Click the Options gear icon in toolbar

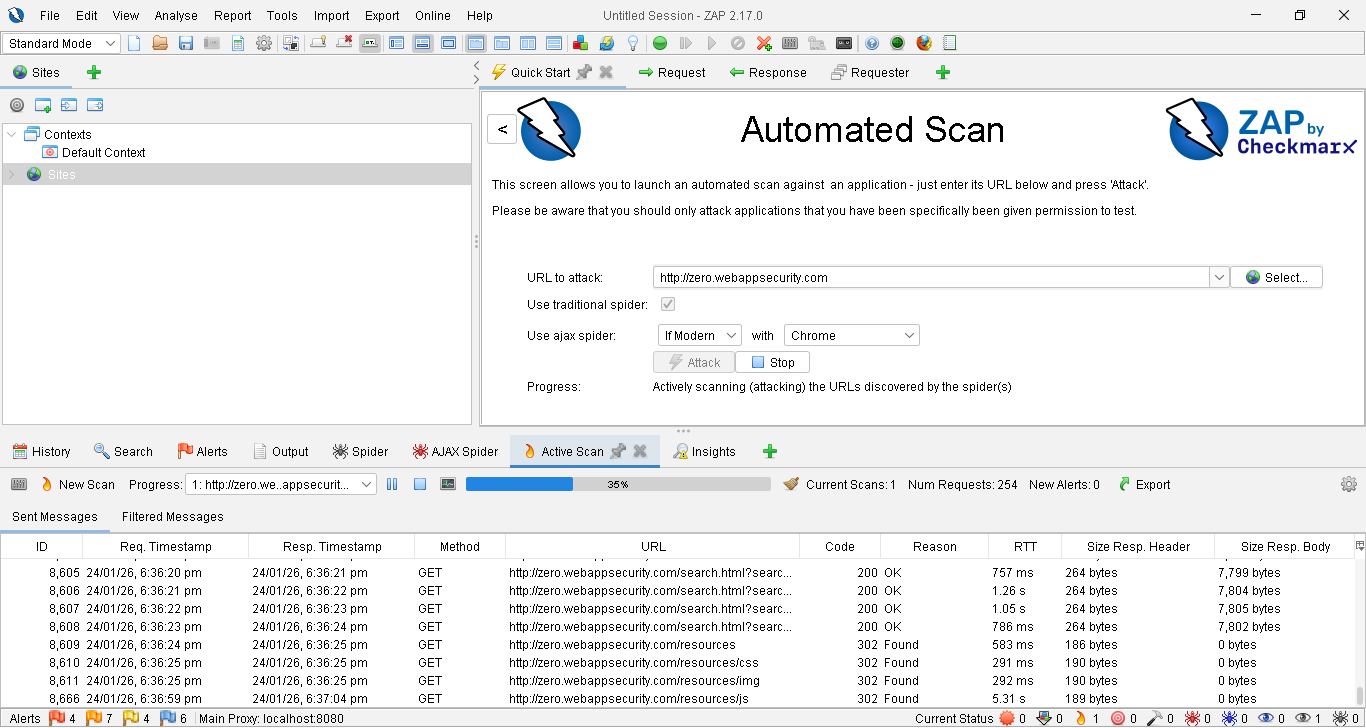pyautogui.click(x=264, y=43)
